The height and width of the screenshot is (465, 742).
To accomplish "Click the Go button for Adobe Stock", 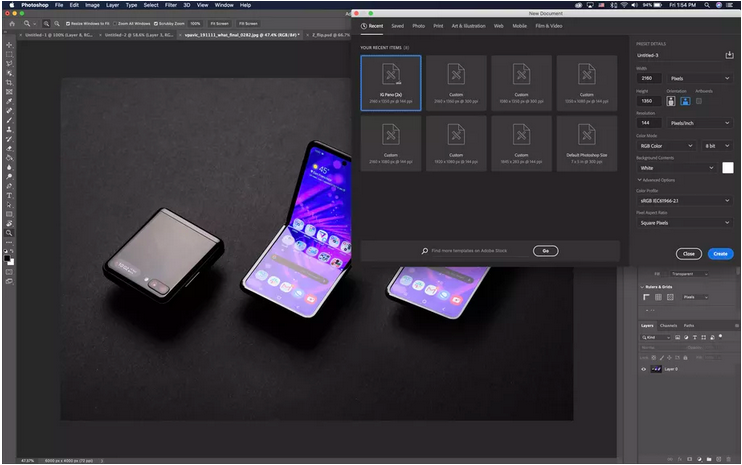I will (x=546, y=251).
